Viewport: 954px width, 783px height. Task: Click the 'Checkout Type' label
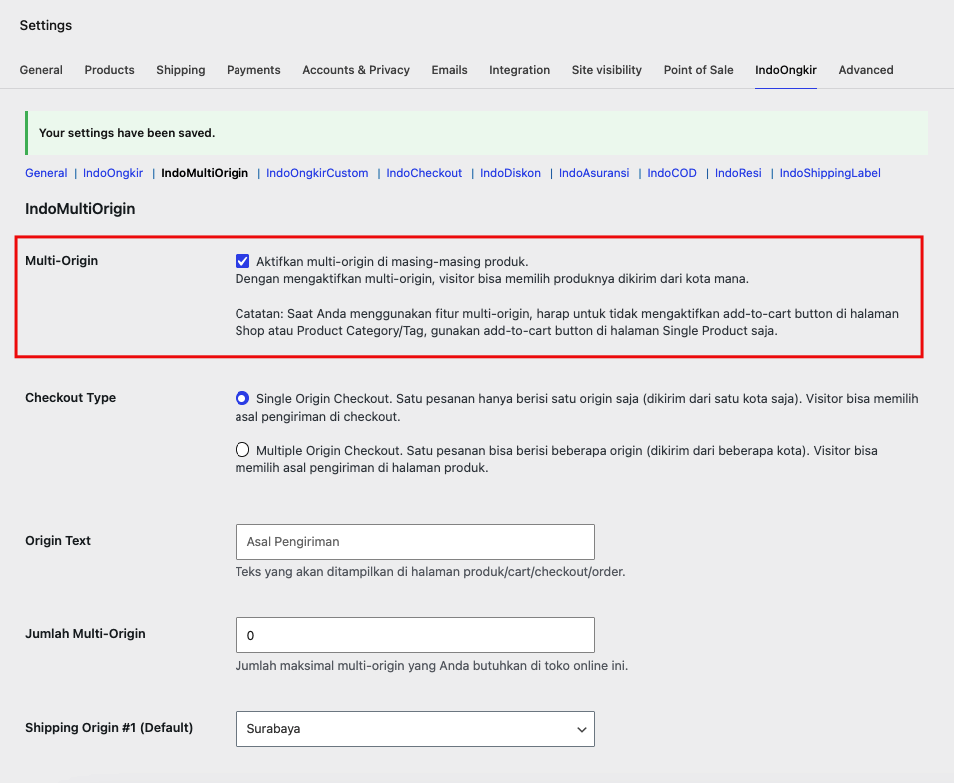tap(71, 398)
